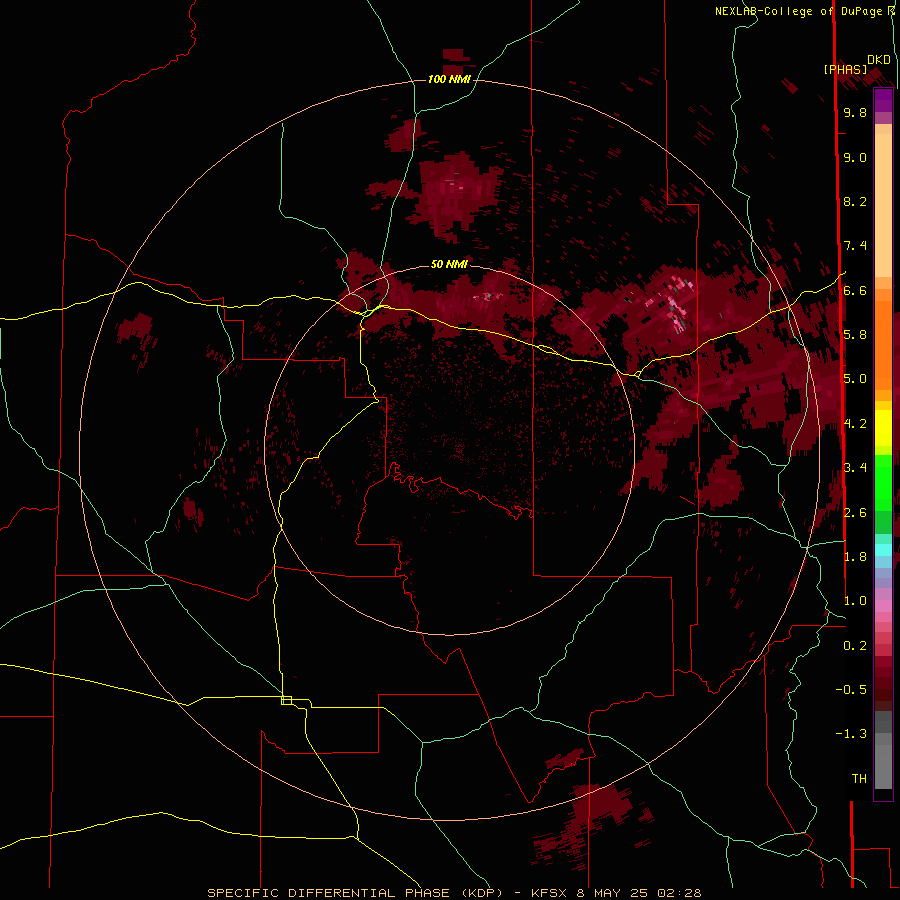Click the 7.4 scale value
Image resolution: width=900 pixels, height=900 pixels.
pyautogui.click(x=855, y=246)
